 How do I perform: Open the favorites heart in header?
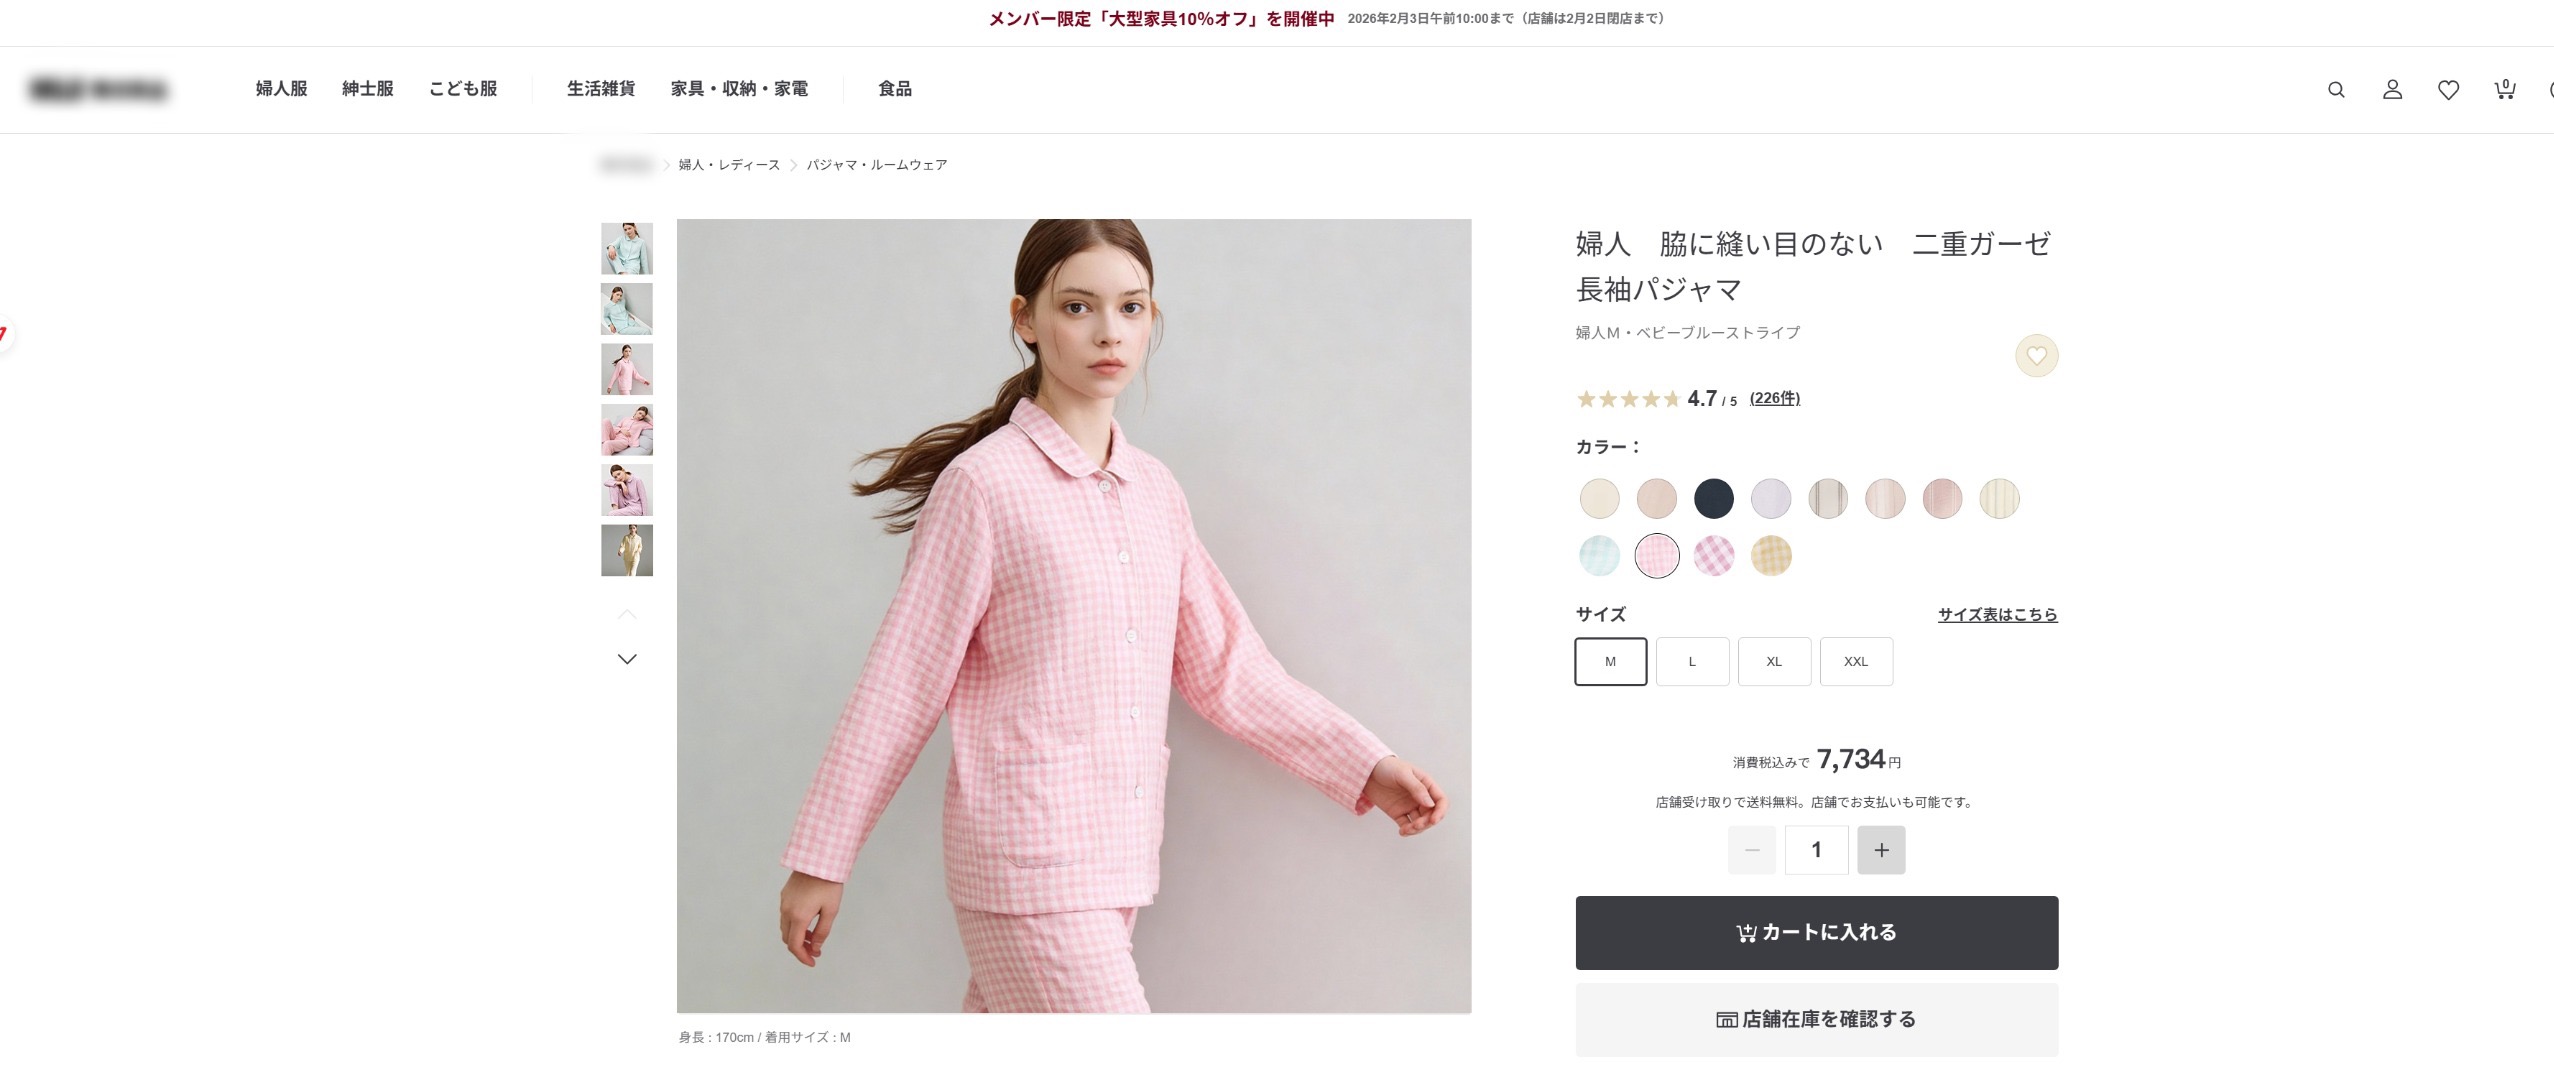point(2448,90)
